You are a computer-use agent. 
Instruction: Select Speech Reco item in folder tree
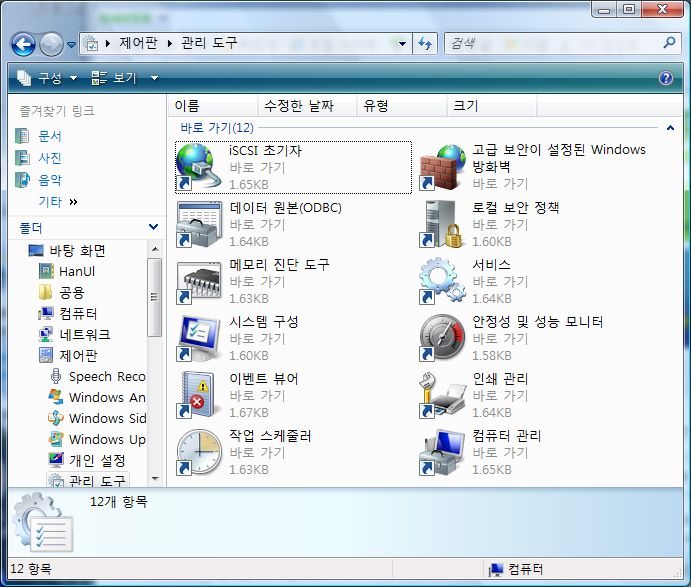click(107, 376)
